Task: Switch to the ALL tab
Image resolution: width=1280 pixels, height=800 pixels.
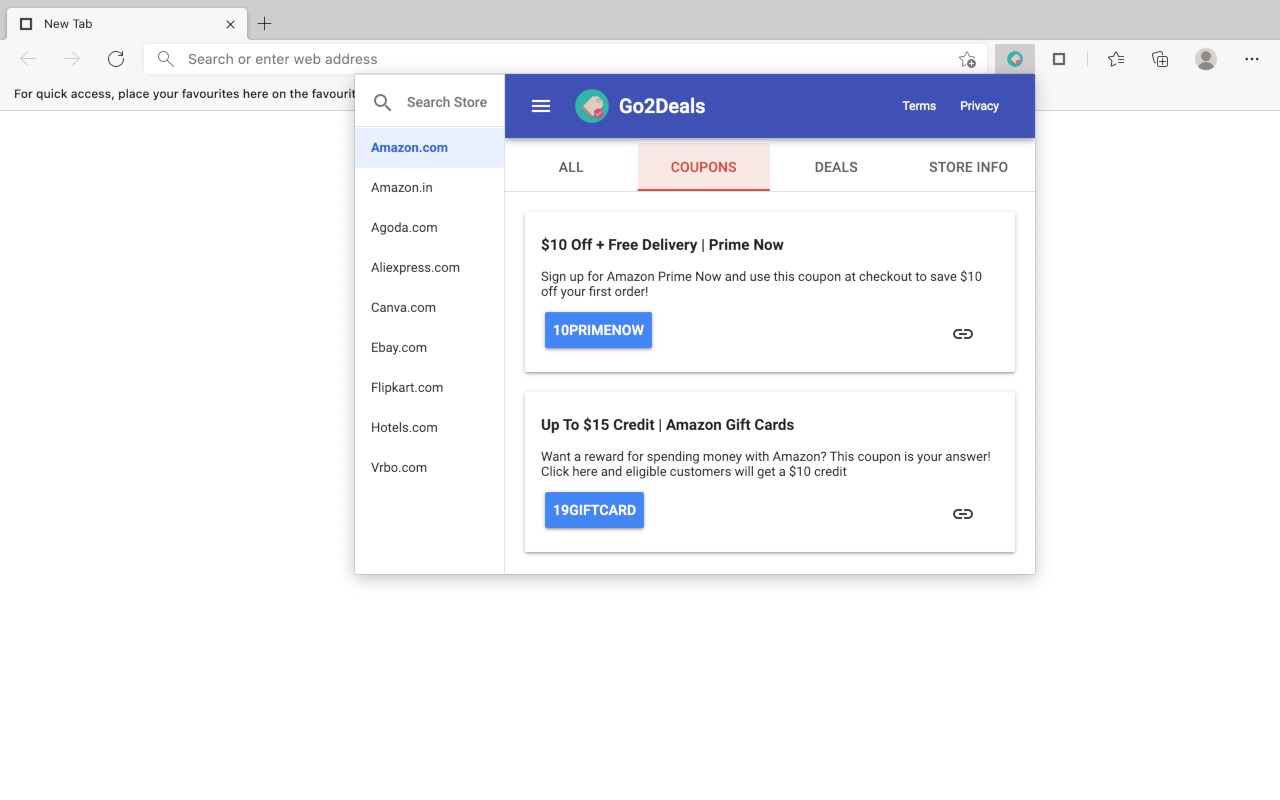Action: 571,167
